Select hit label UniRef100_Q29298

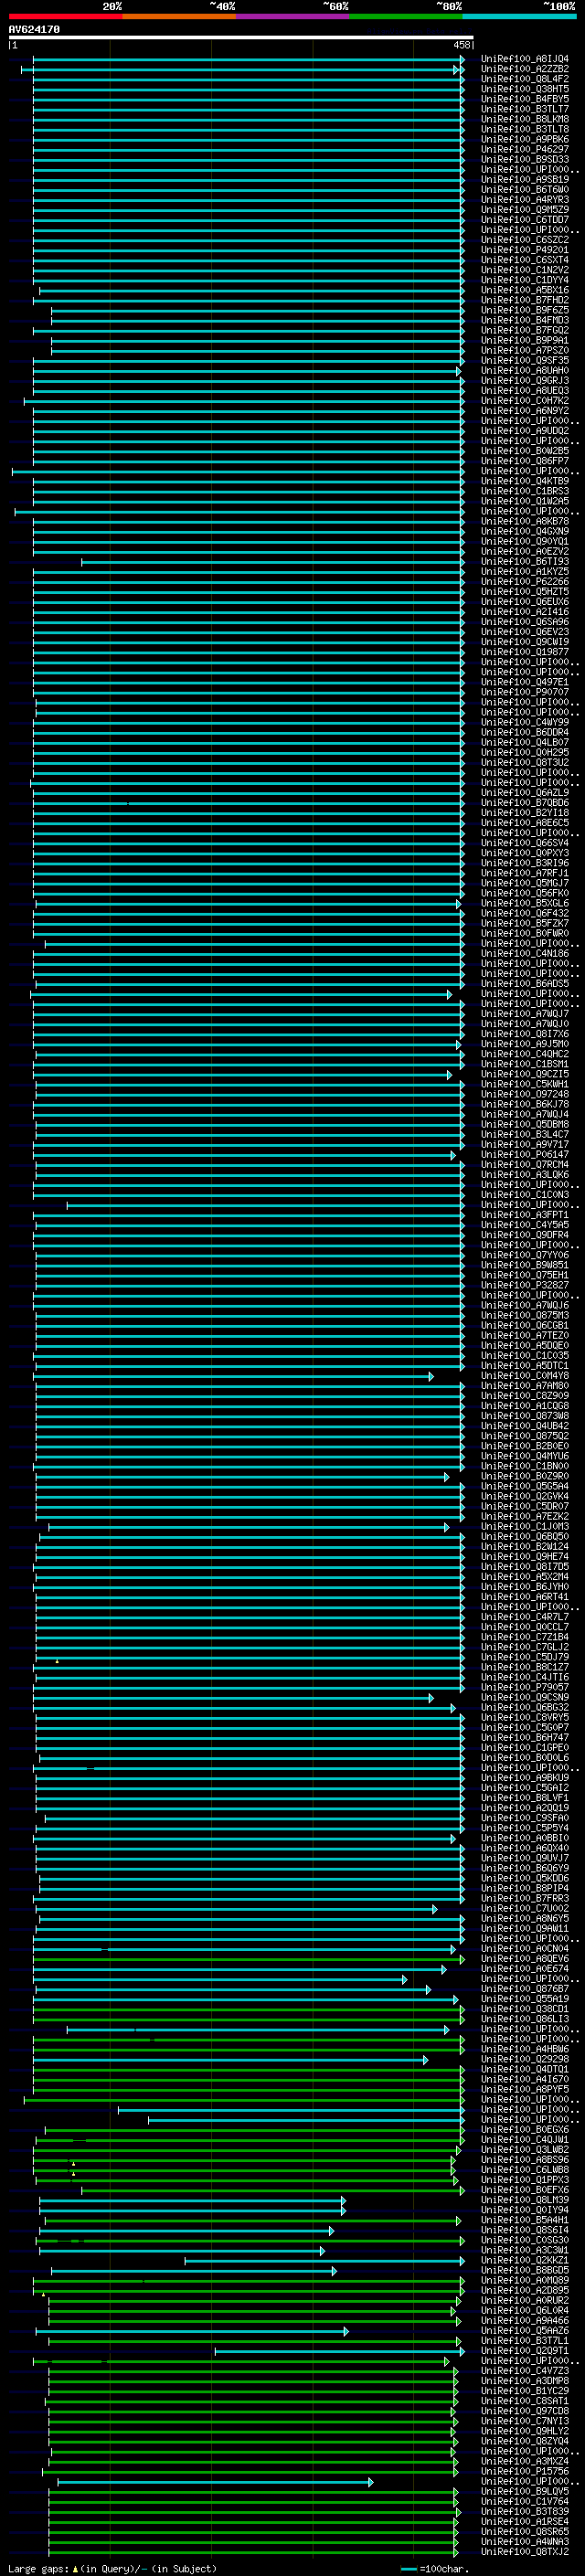[x=524, y=2059]
